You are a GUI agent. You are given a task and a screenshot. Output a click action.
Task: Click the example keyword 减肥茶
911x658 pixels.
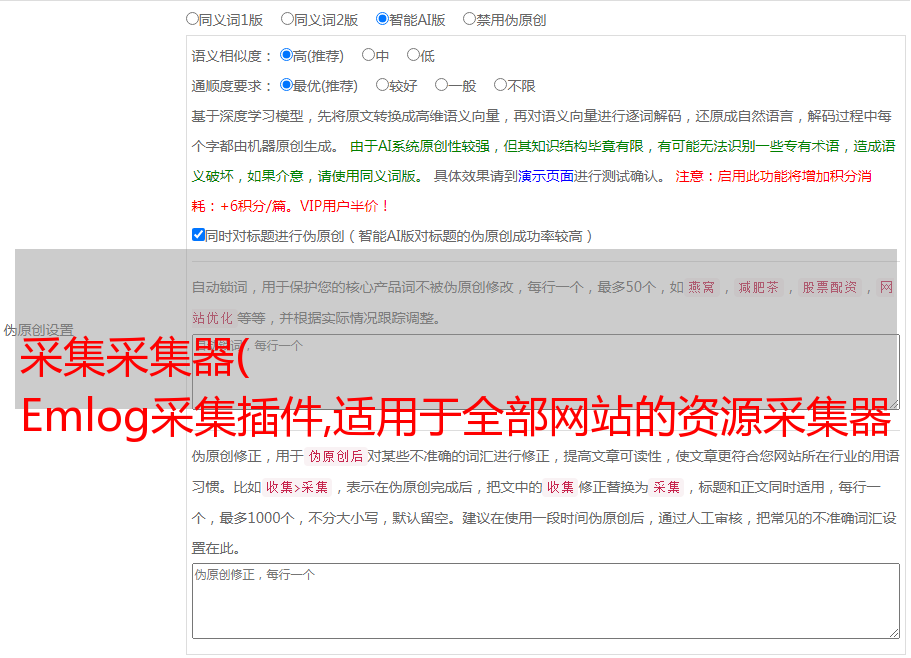click(x=758, y=287)
